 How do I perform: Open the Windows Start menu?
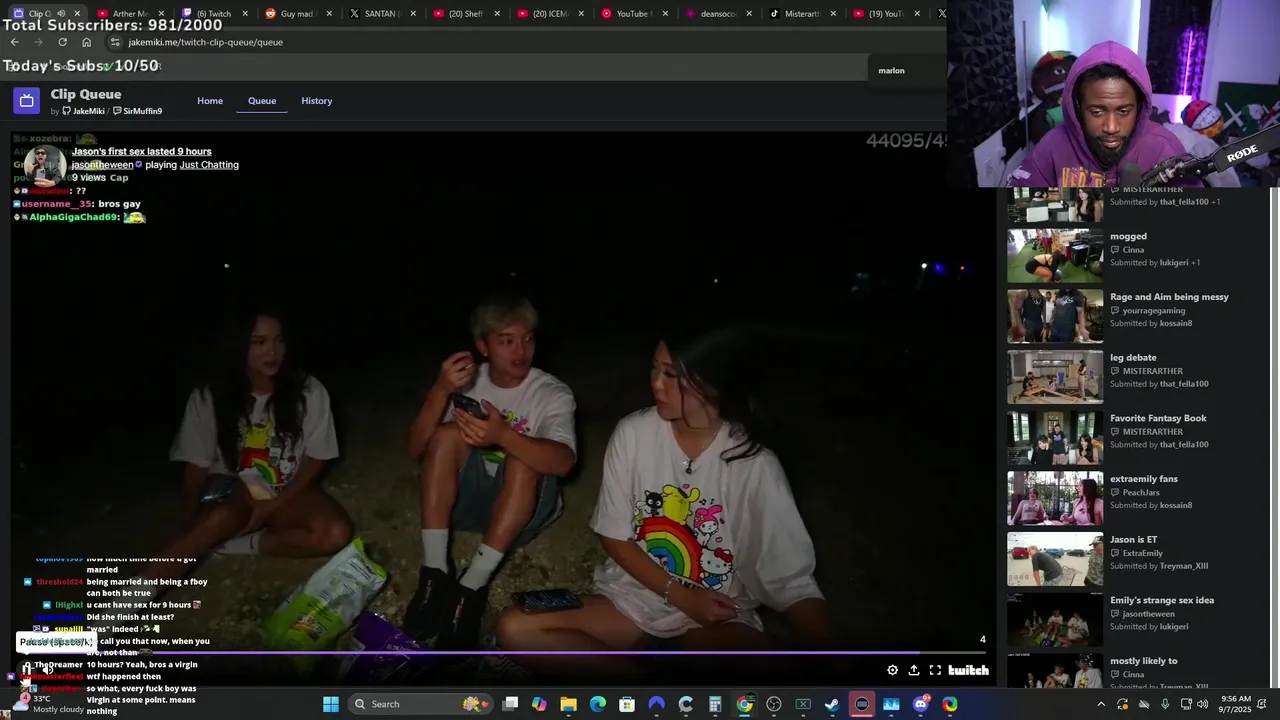click(330, 704)
